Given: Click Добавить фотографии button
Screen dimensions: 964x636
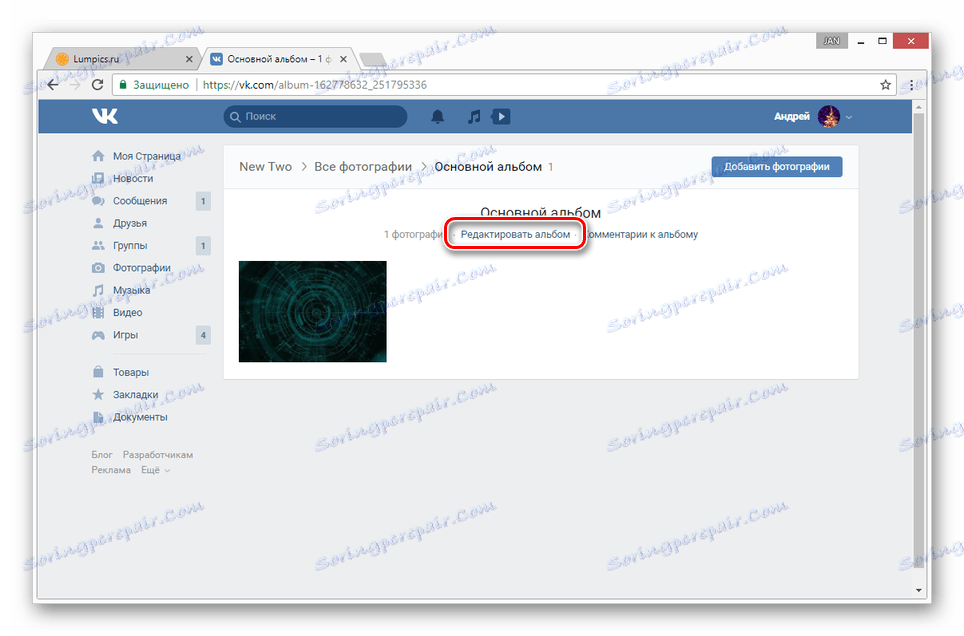Looking at the screenshot, I should [776, 167].
